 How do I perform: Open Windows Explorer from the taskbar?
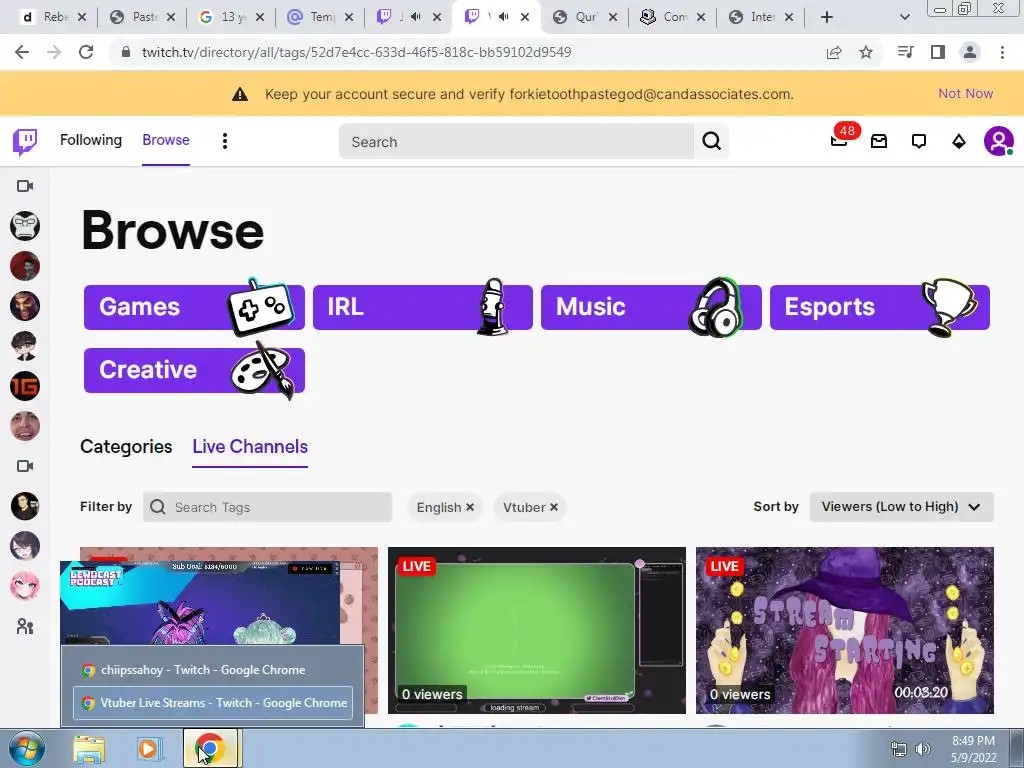89,749
